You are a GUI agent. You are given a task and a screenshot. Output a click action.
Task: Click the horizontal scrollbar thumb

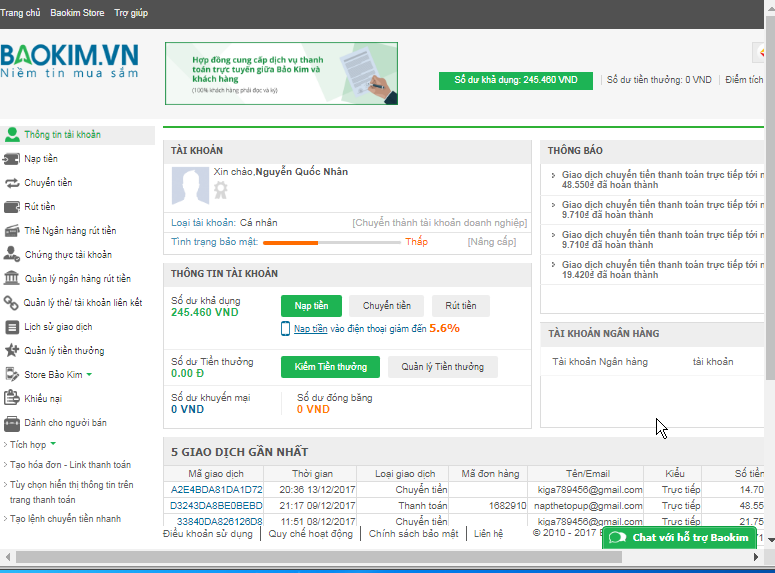(319, 557)
